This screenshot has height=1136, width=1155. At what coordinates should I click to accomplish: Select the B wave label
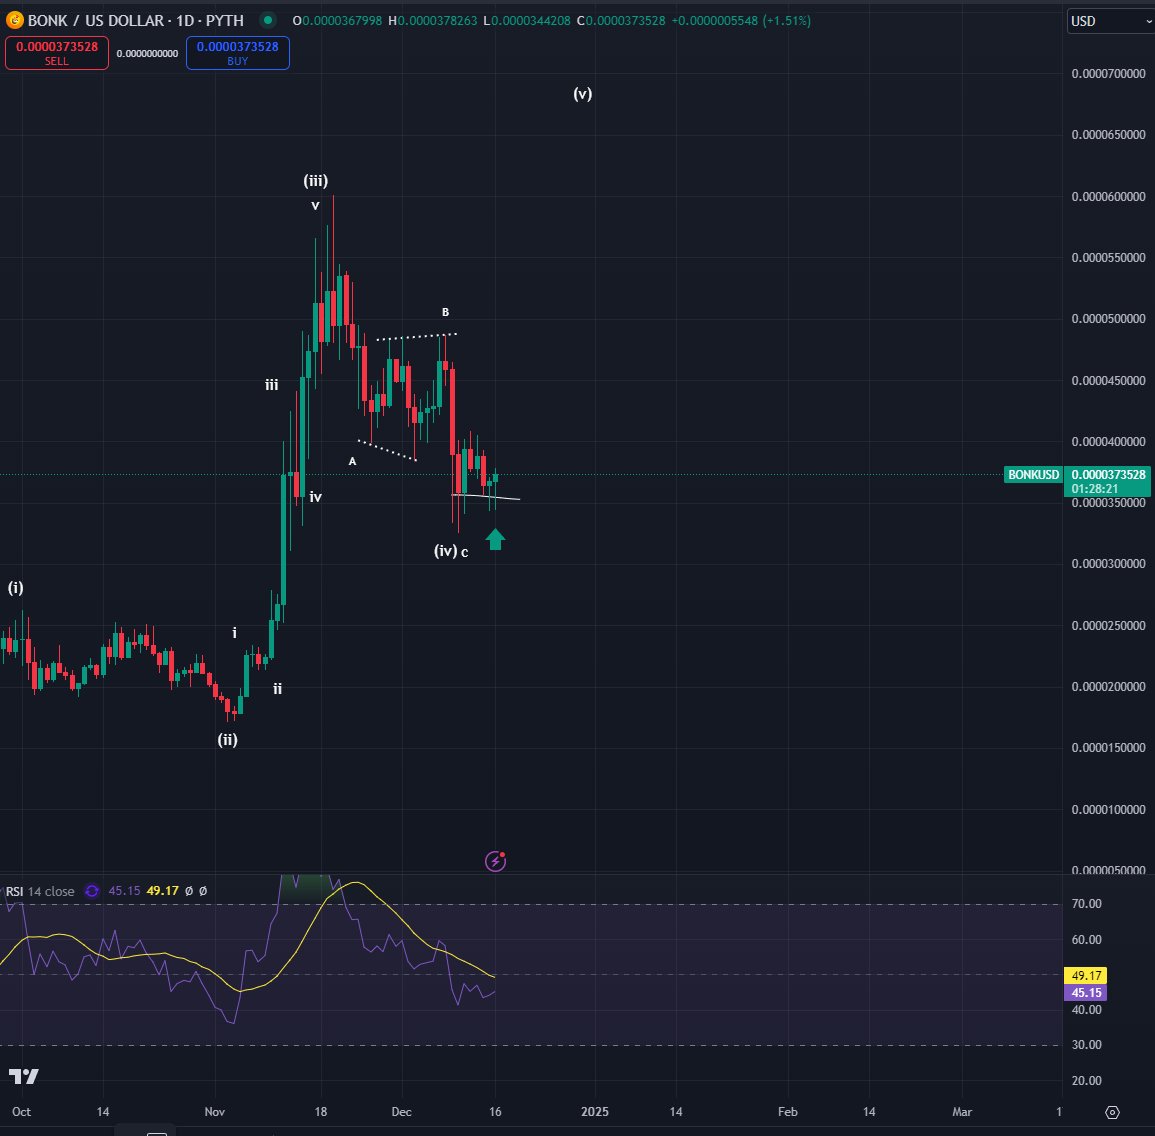(x=445, y=312)
